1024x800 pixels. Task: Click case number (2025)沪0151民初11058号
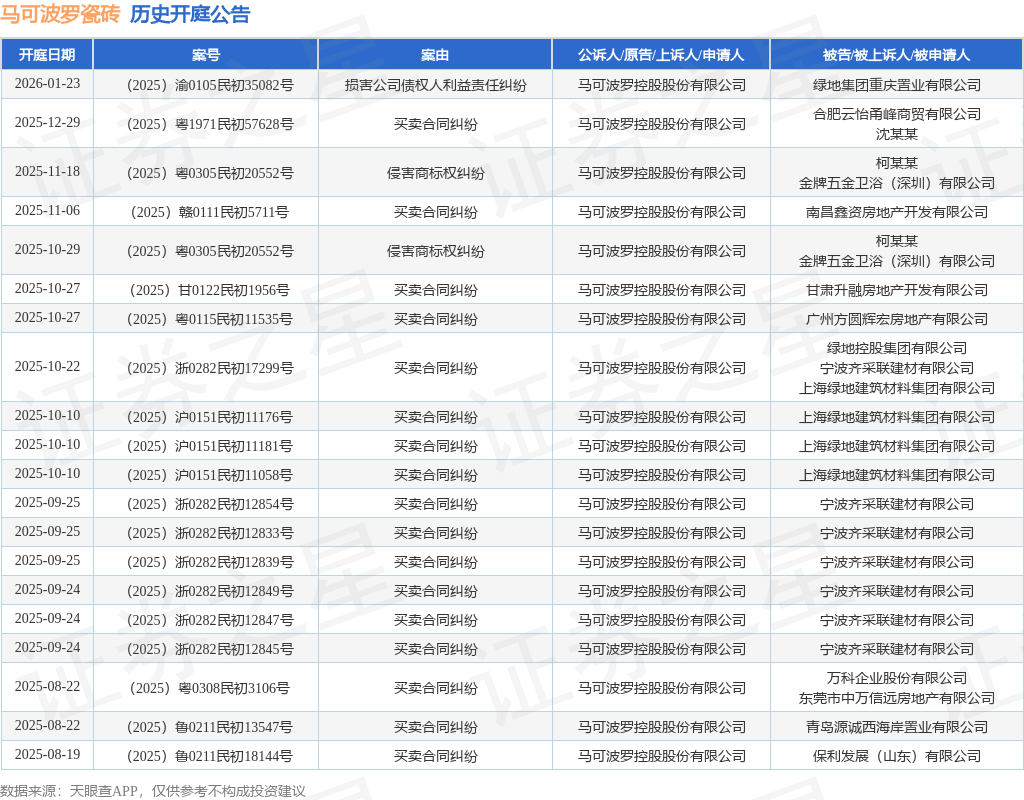(x=210, y=475)
